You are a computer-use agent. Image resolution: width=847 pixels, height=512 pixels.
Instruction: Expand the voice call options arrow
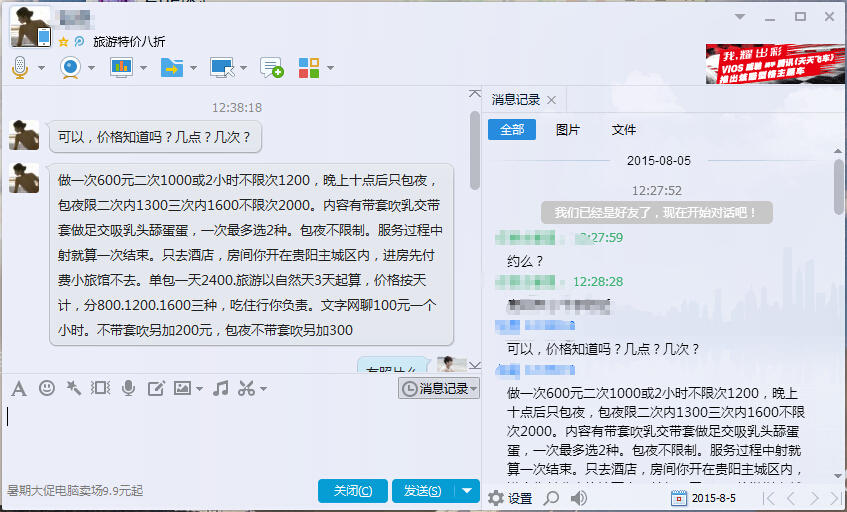42,69
